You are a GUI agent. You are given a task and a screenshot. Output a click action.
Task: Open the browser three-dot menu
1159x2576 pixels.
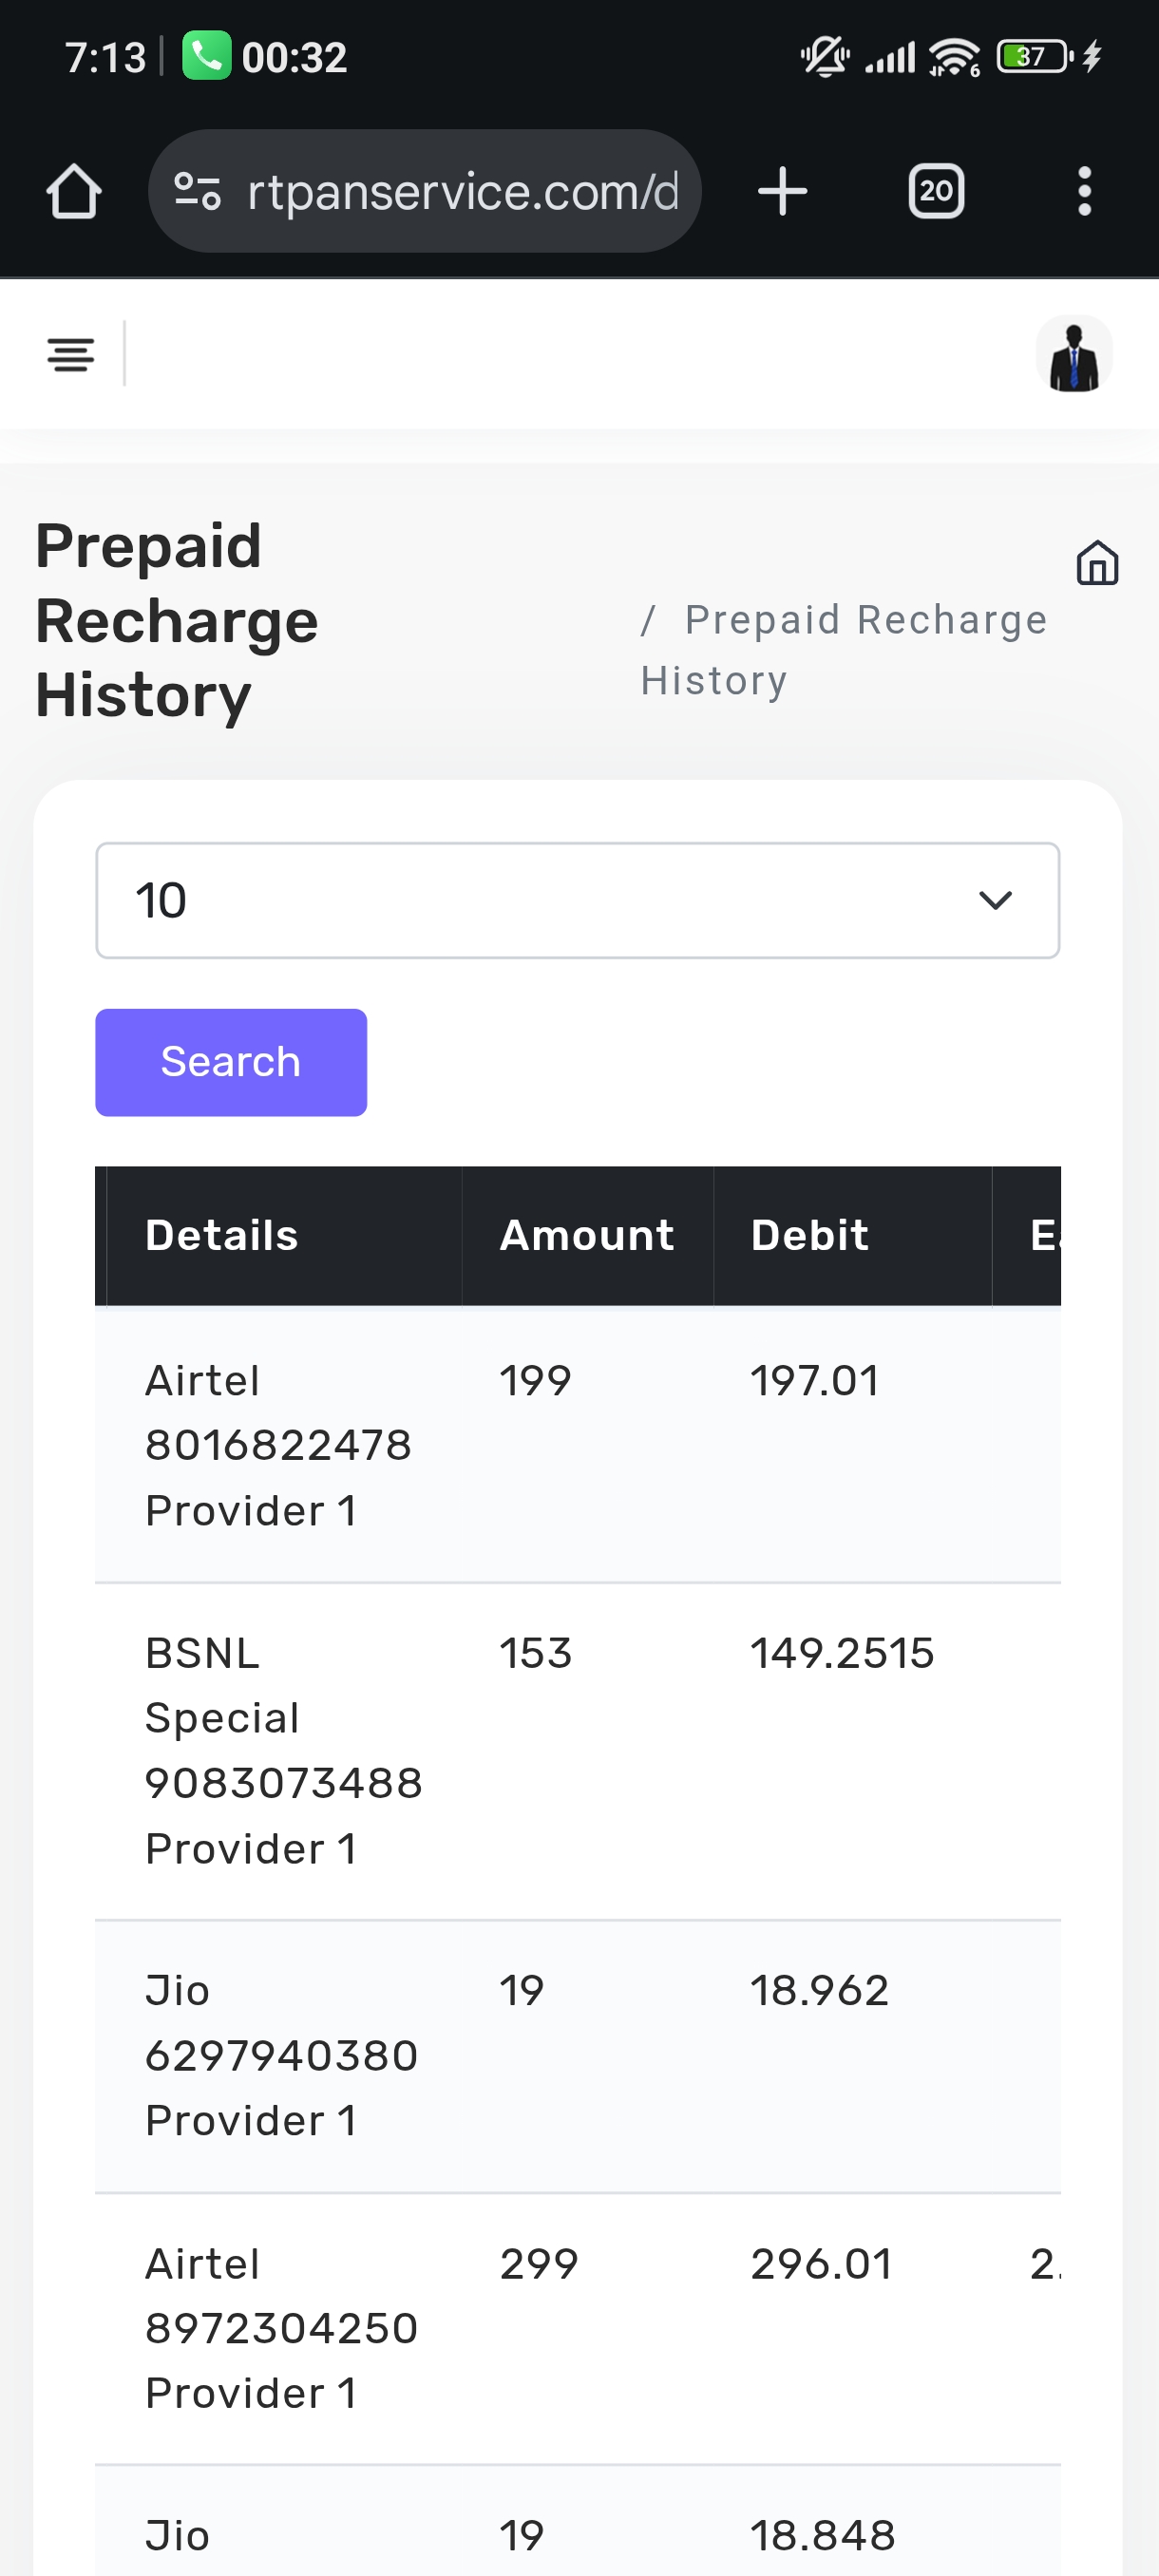click(x=1084, y=191)
